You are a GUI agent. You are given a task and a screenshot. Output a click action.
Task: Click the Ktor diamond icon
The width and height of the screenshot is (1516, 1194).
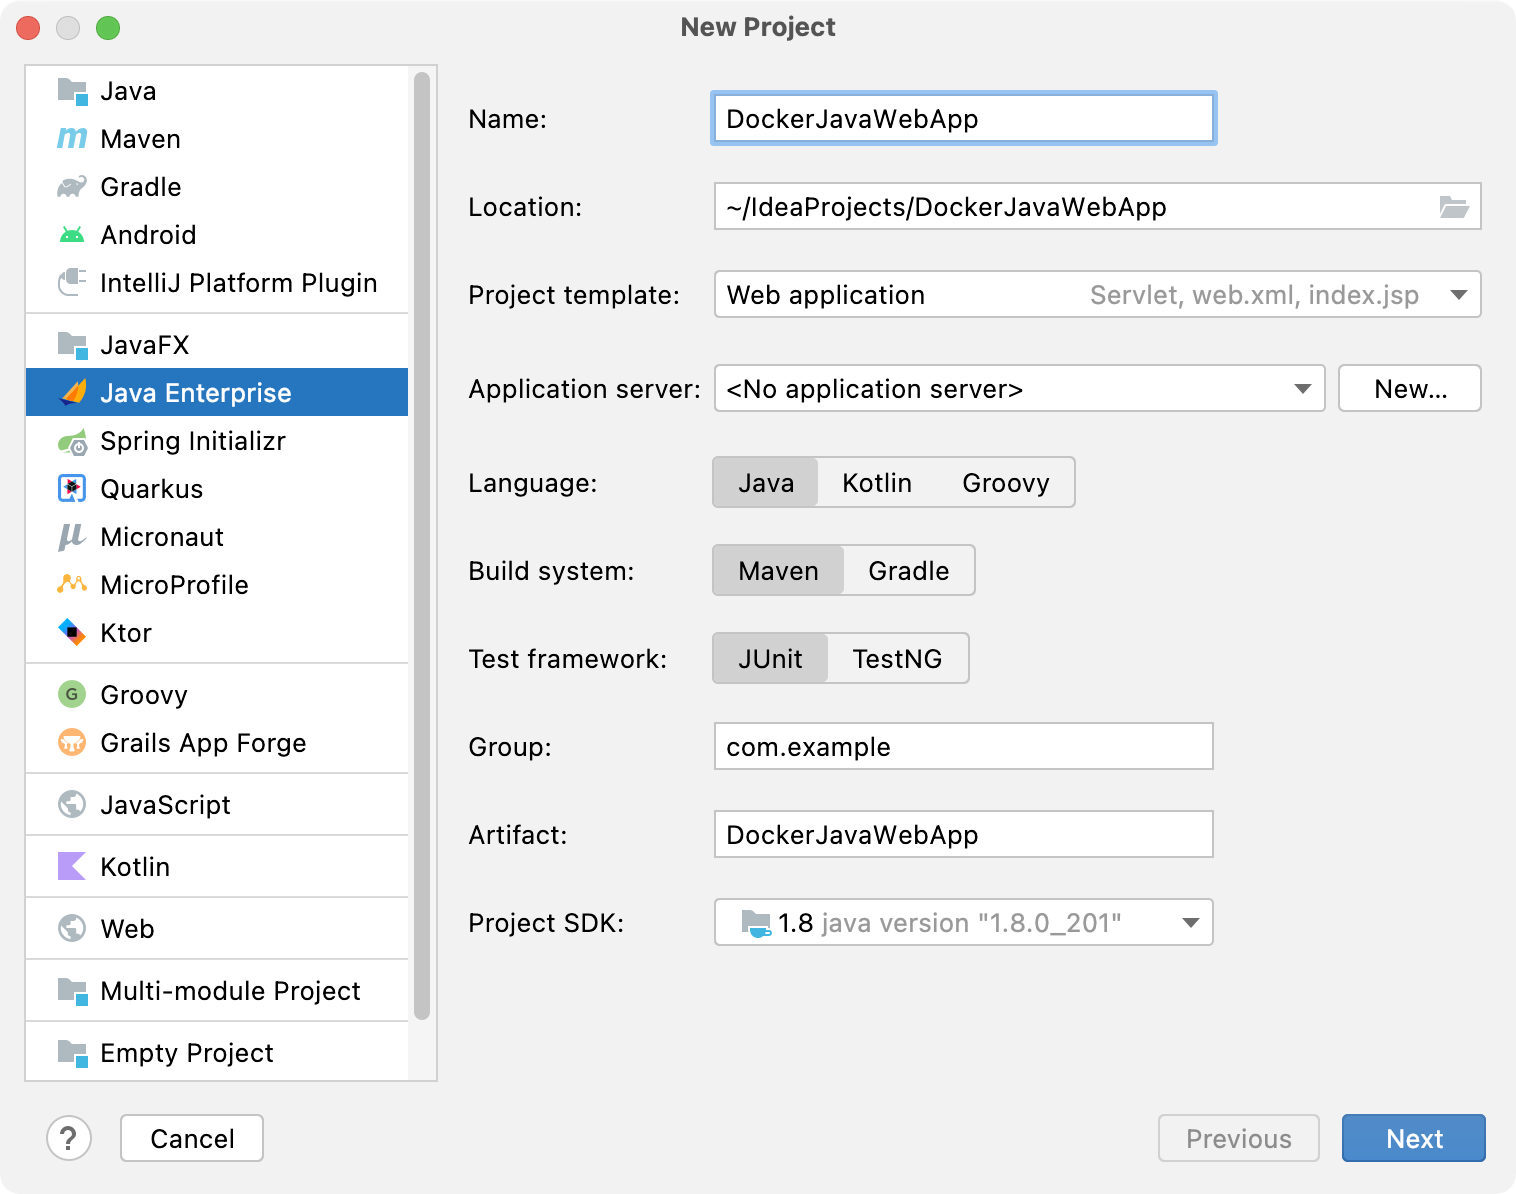point(72,632)
